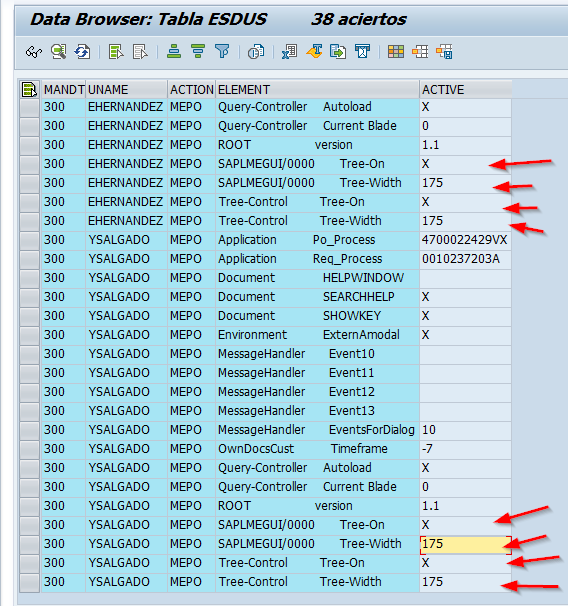Screen dimensions: 568x606
Task: Click the UNAME column header
Action: pyautogui.click(x=126, y=89)
